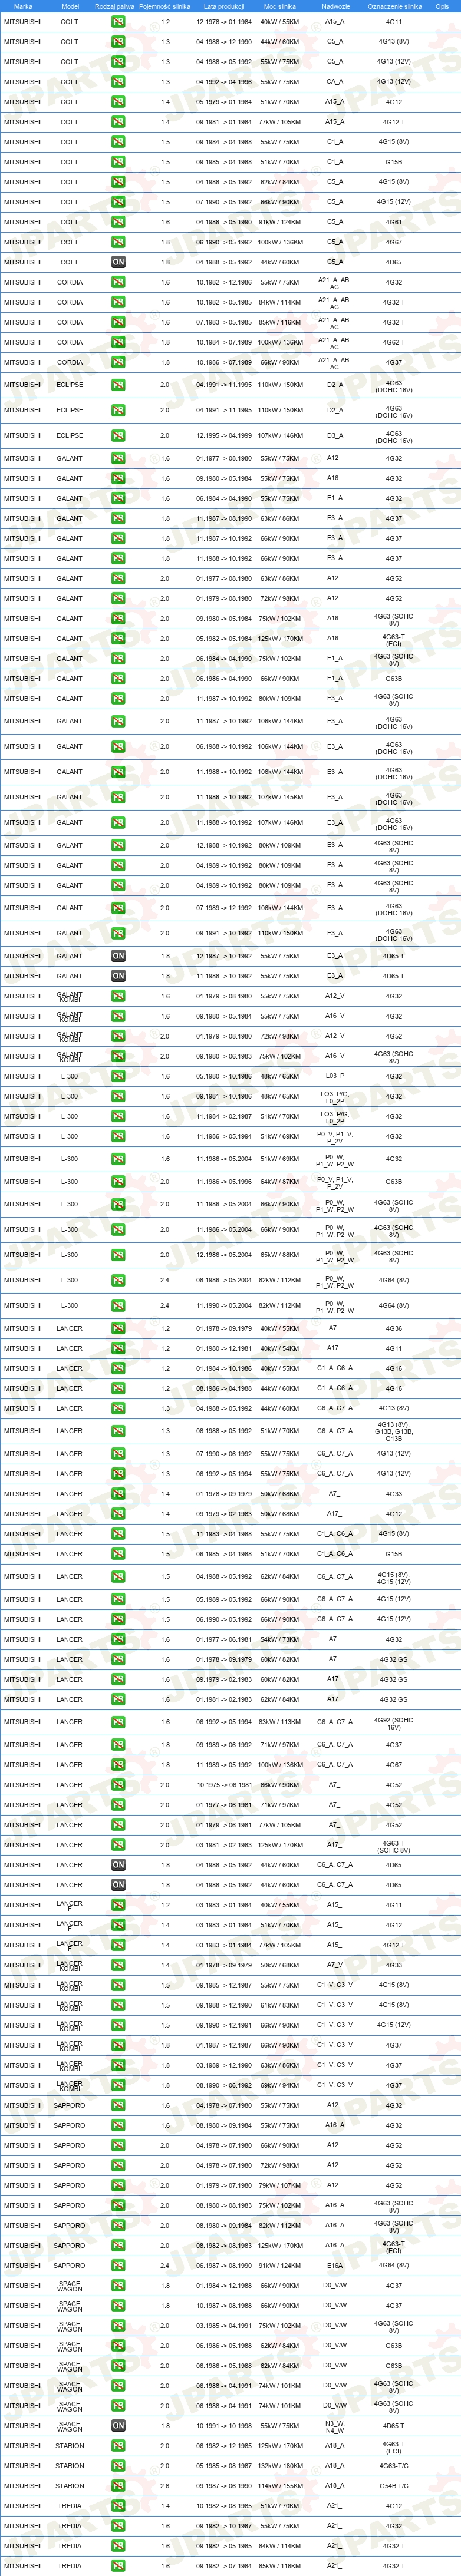Click N3_W, N4_W body code in SPACE WAGON row
The height and width of the screenshot is (2576, 461).
point(335,2425)
